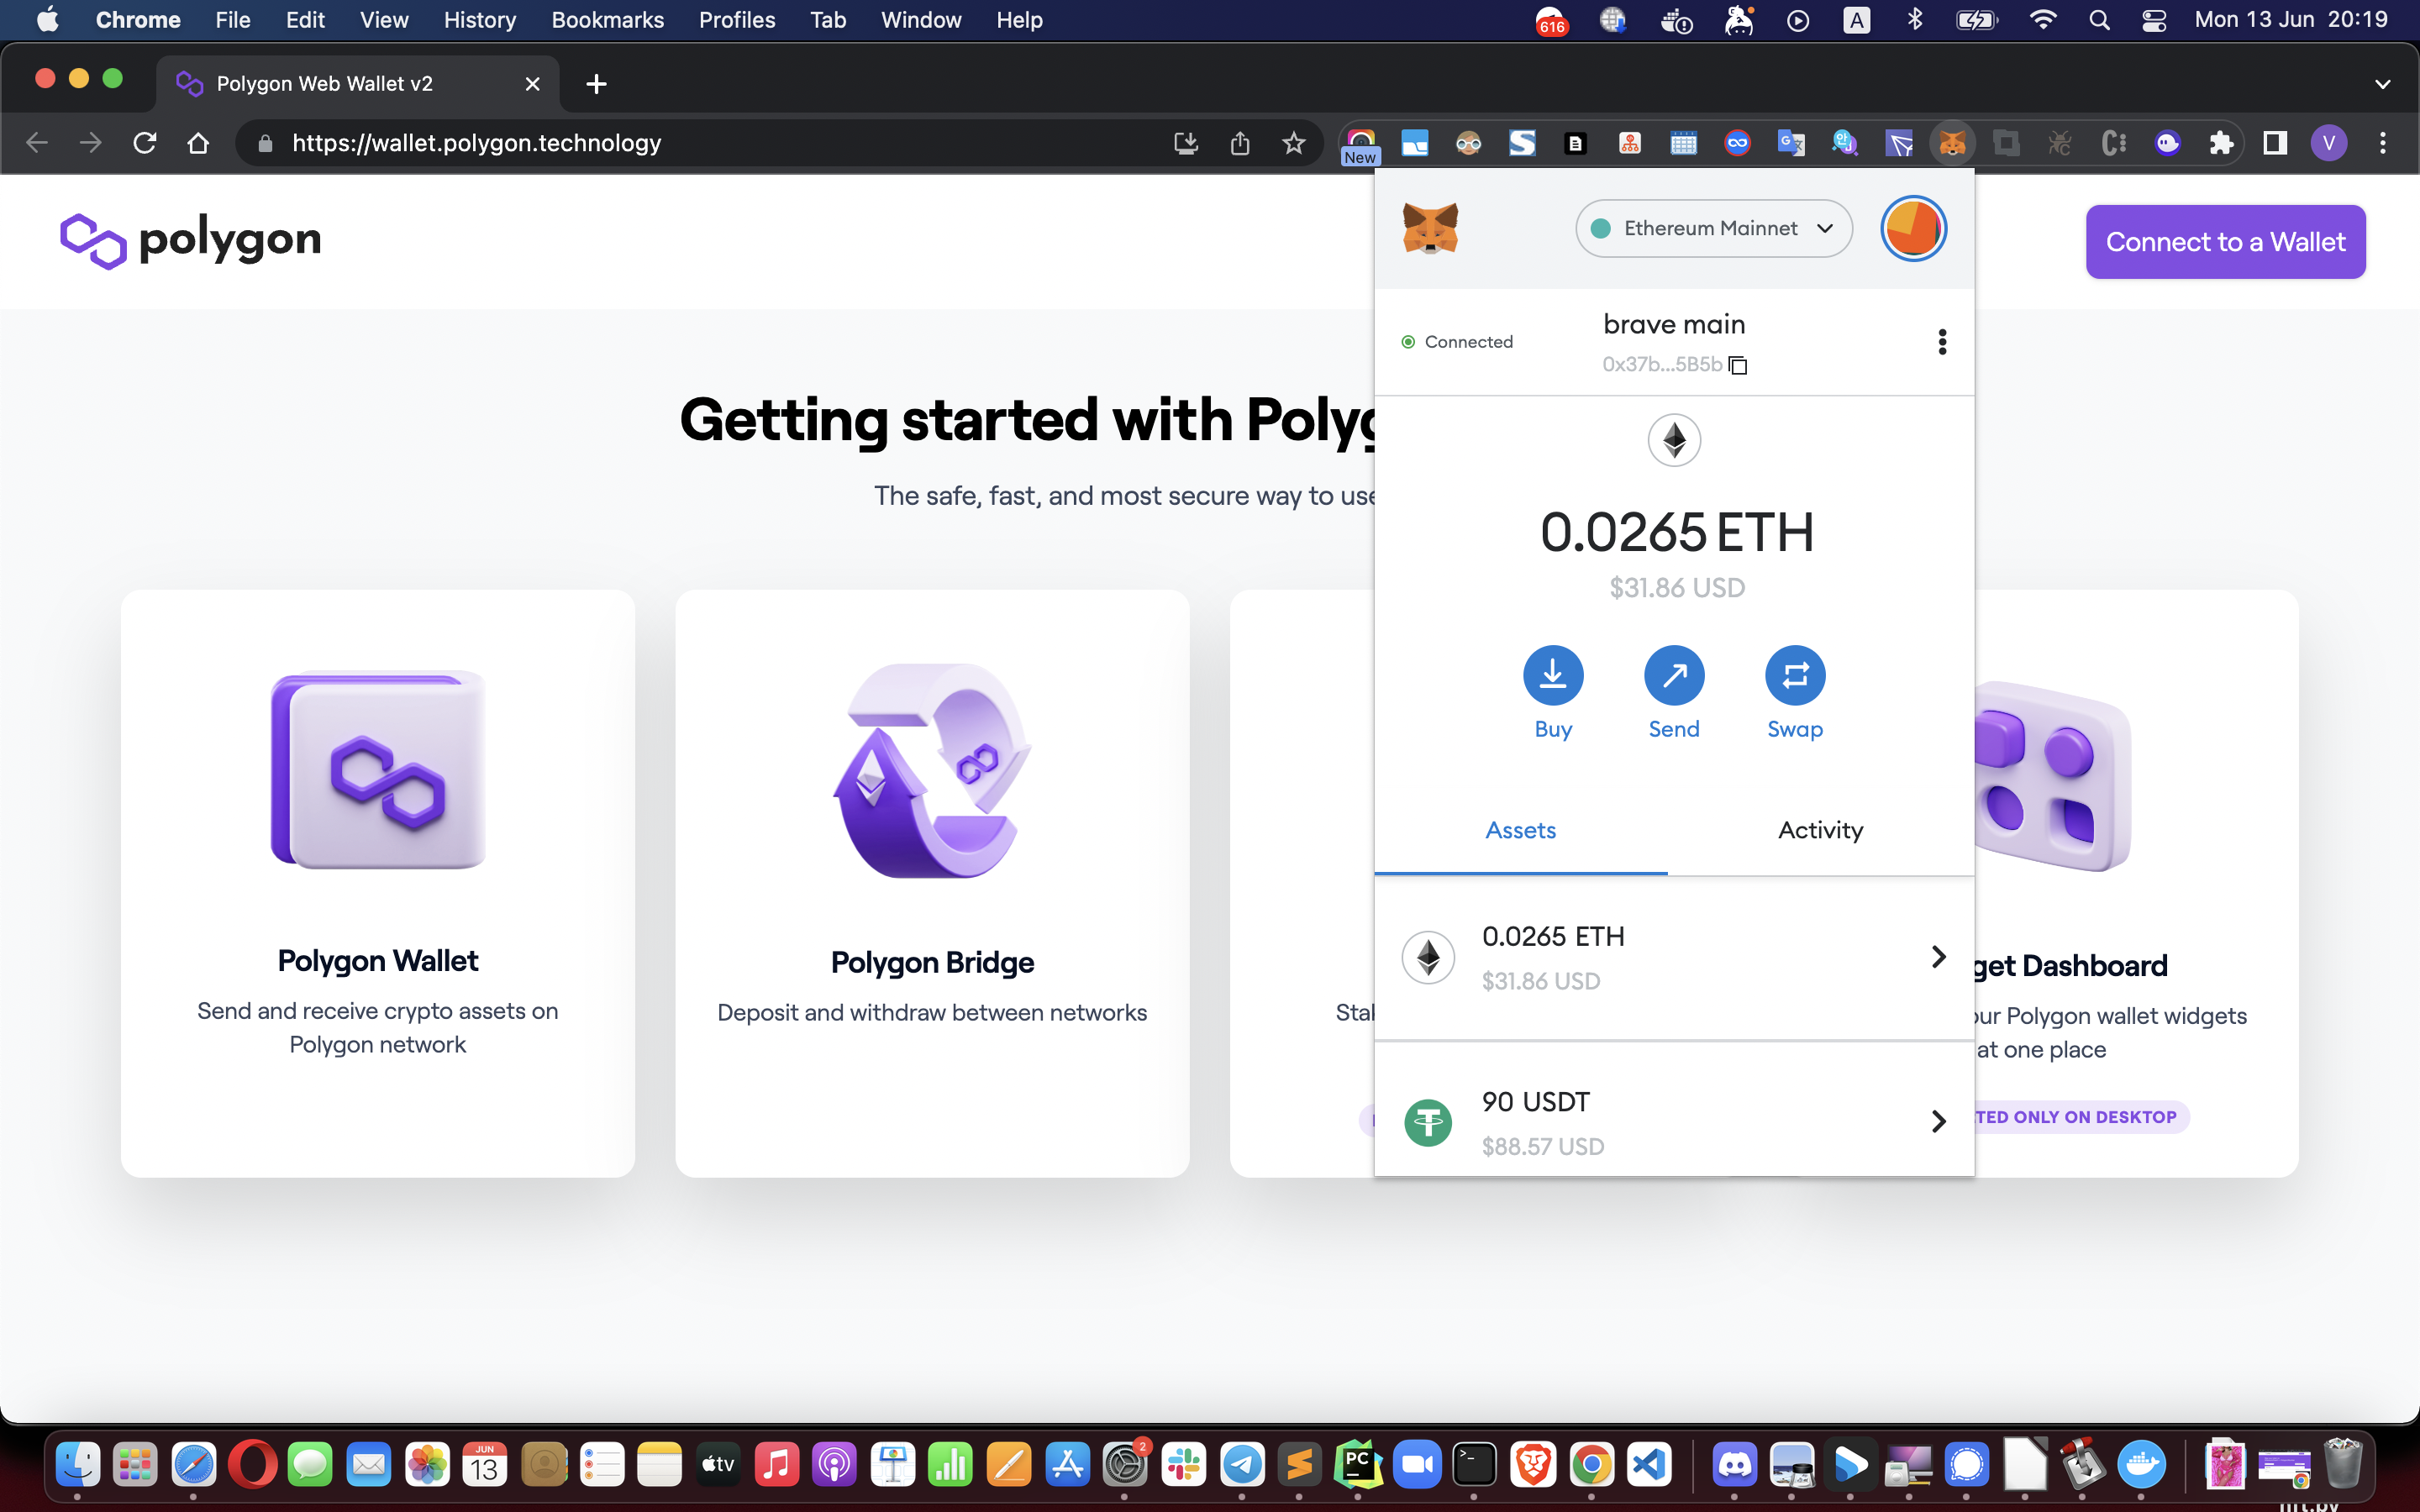Switch to the Activity tab
Viewport: 2420px width, 1512px height.
1819,830
